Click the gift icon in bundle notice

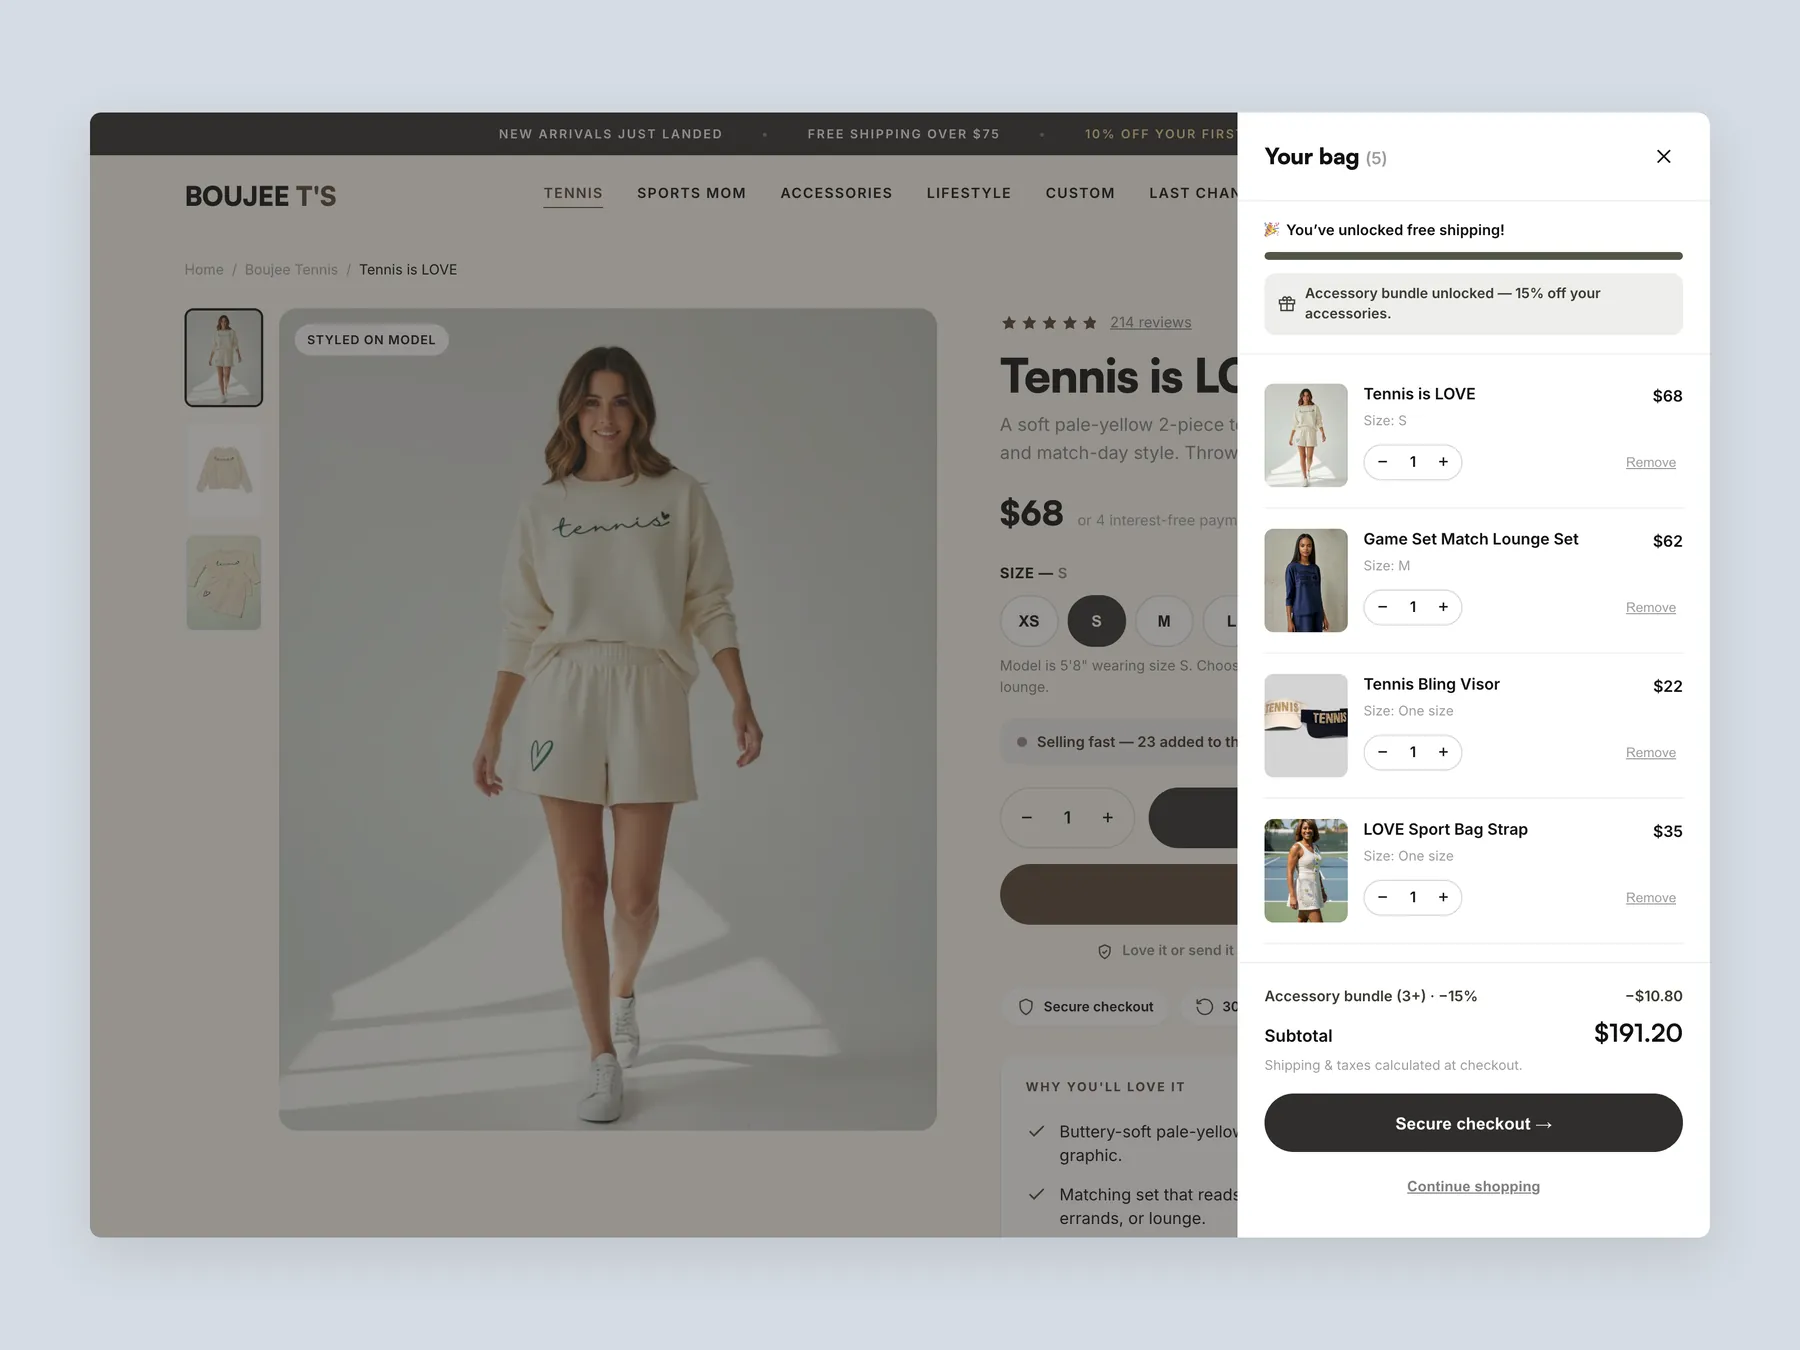coord(1287,304)
